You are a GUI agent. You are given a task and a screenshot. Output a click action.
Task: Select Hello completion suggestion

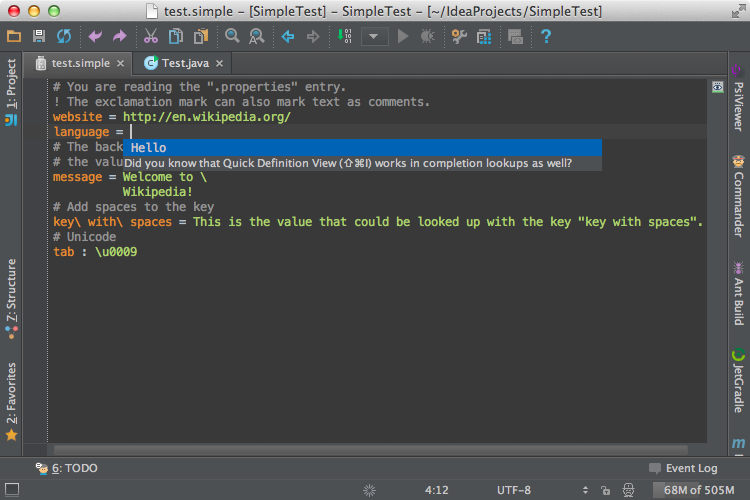point(362,147)
